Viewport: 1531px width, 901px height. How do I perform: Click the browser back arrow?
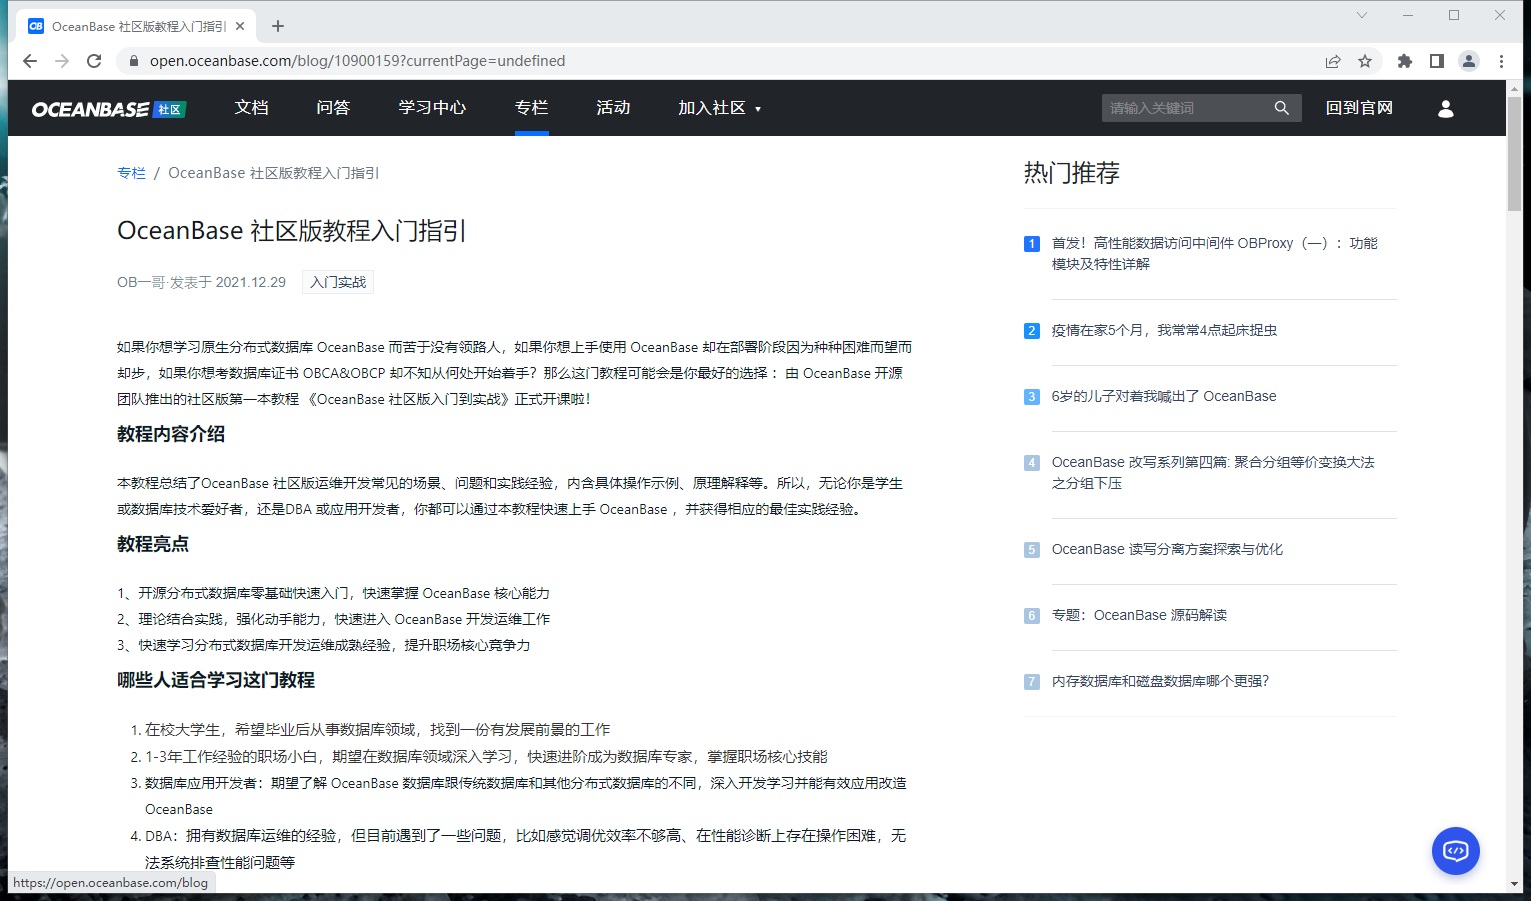click(30, 61)
